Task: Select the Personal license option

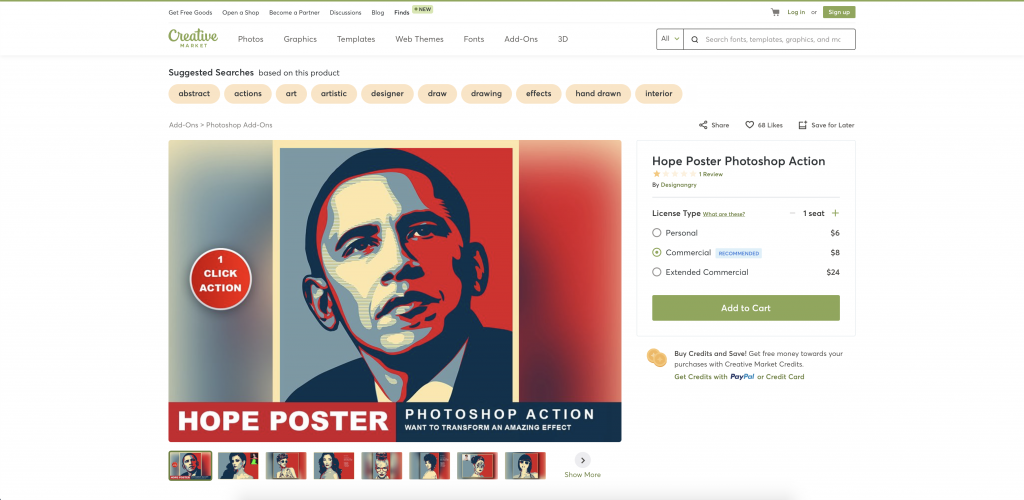Action: 656,232
